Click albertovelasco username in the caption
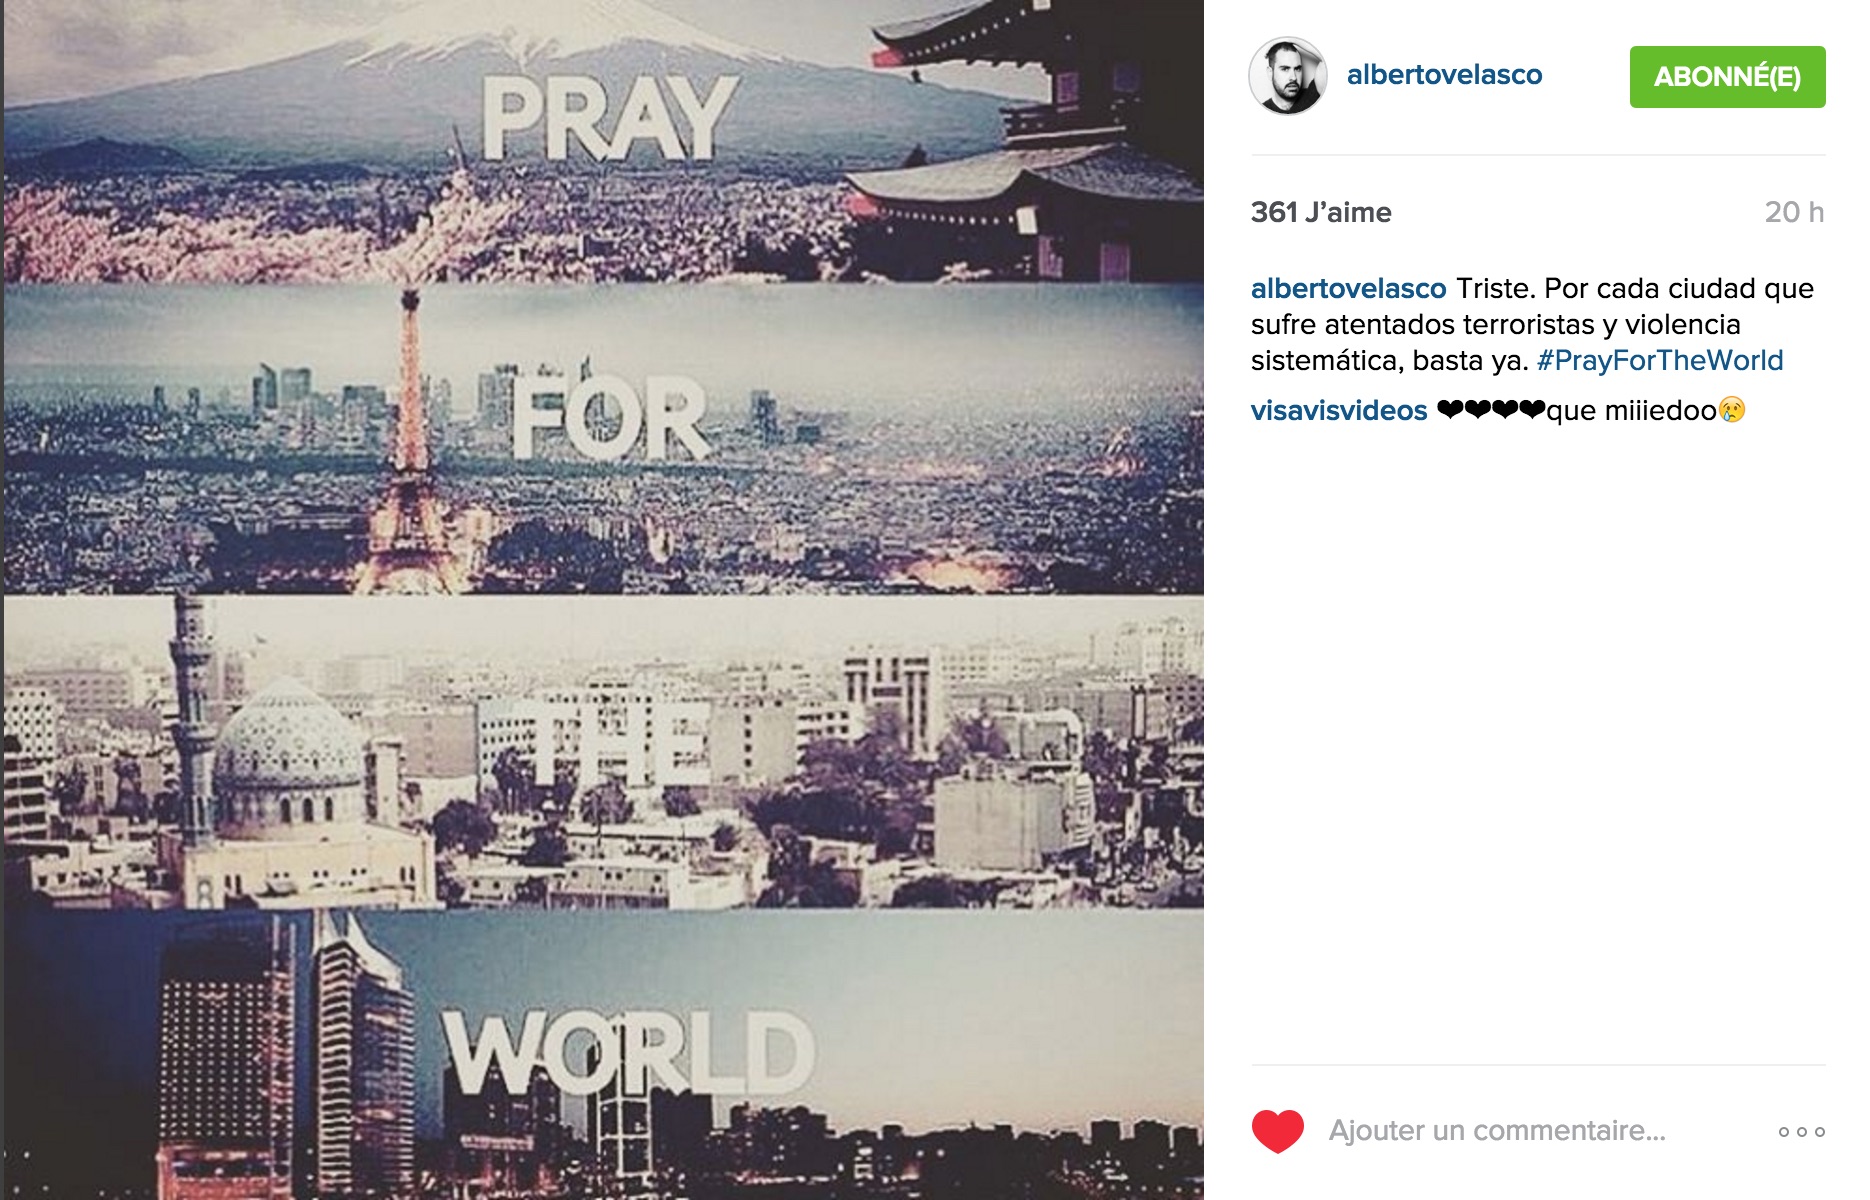 coord(1348,288)
